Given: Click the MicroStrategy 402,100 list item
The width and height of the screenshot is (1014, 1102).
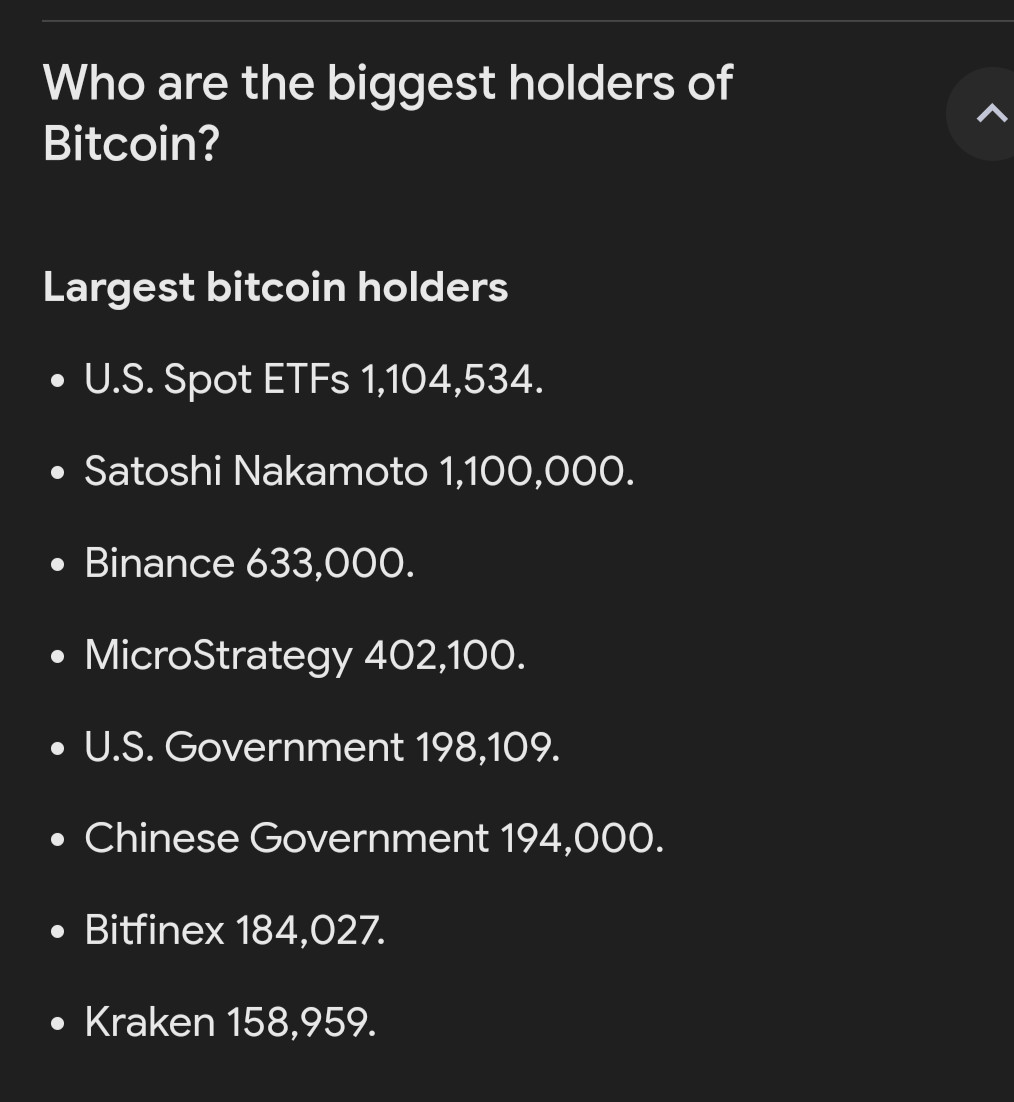Looking at the screenshot, I should [305, 656].
